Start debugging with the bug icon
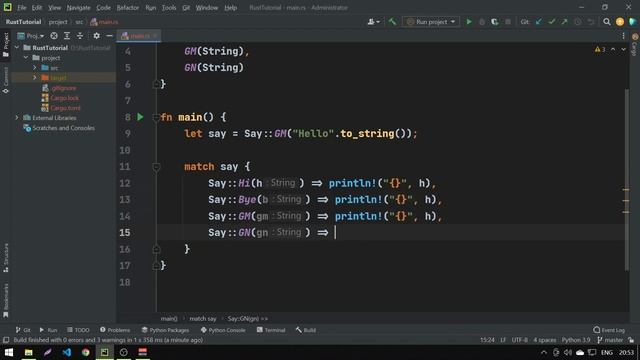 (x=482, y=22)
